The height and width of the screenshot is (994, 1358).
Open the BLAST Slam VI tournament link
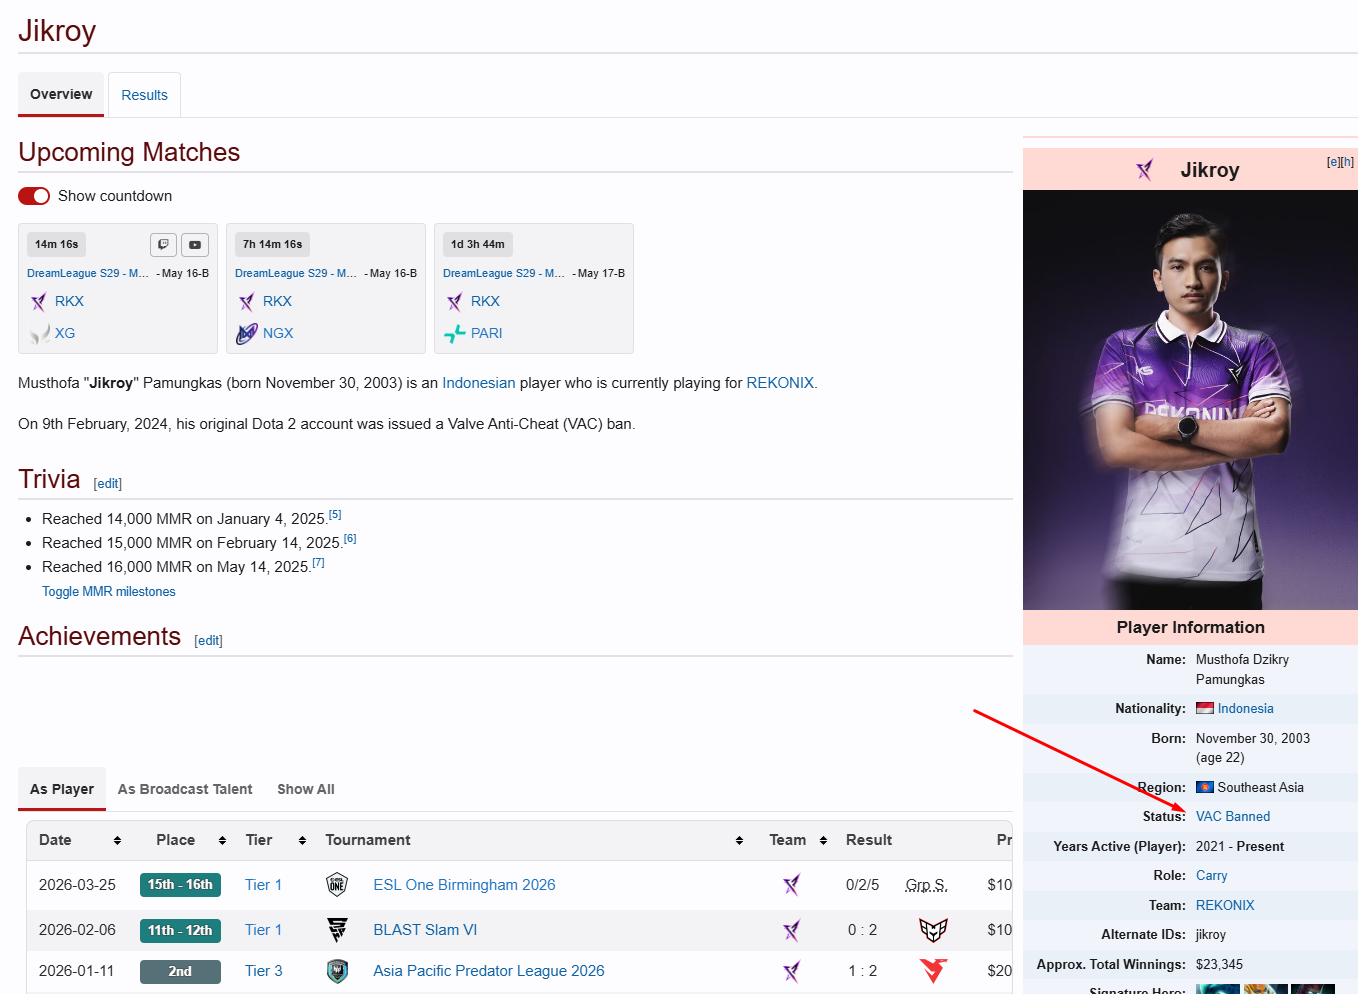[425, 930]
